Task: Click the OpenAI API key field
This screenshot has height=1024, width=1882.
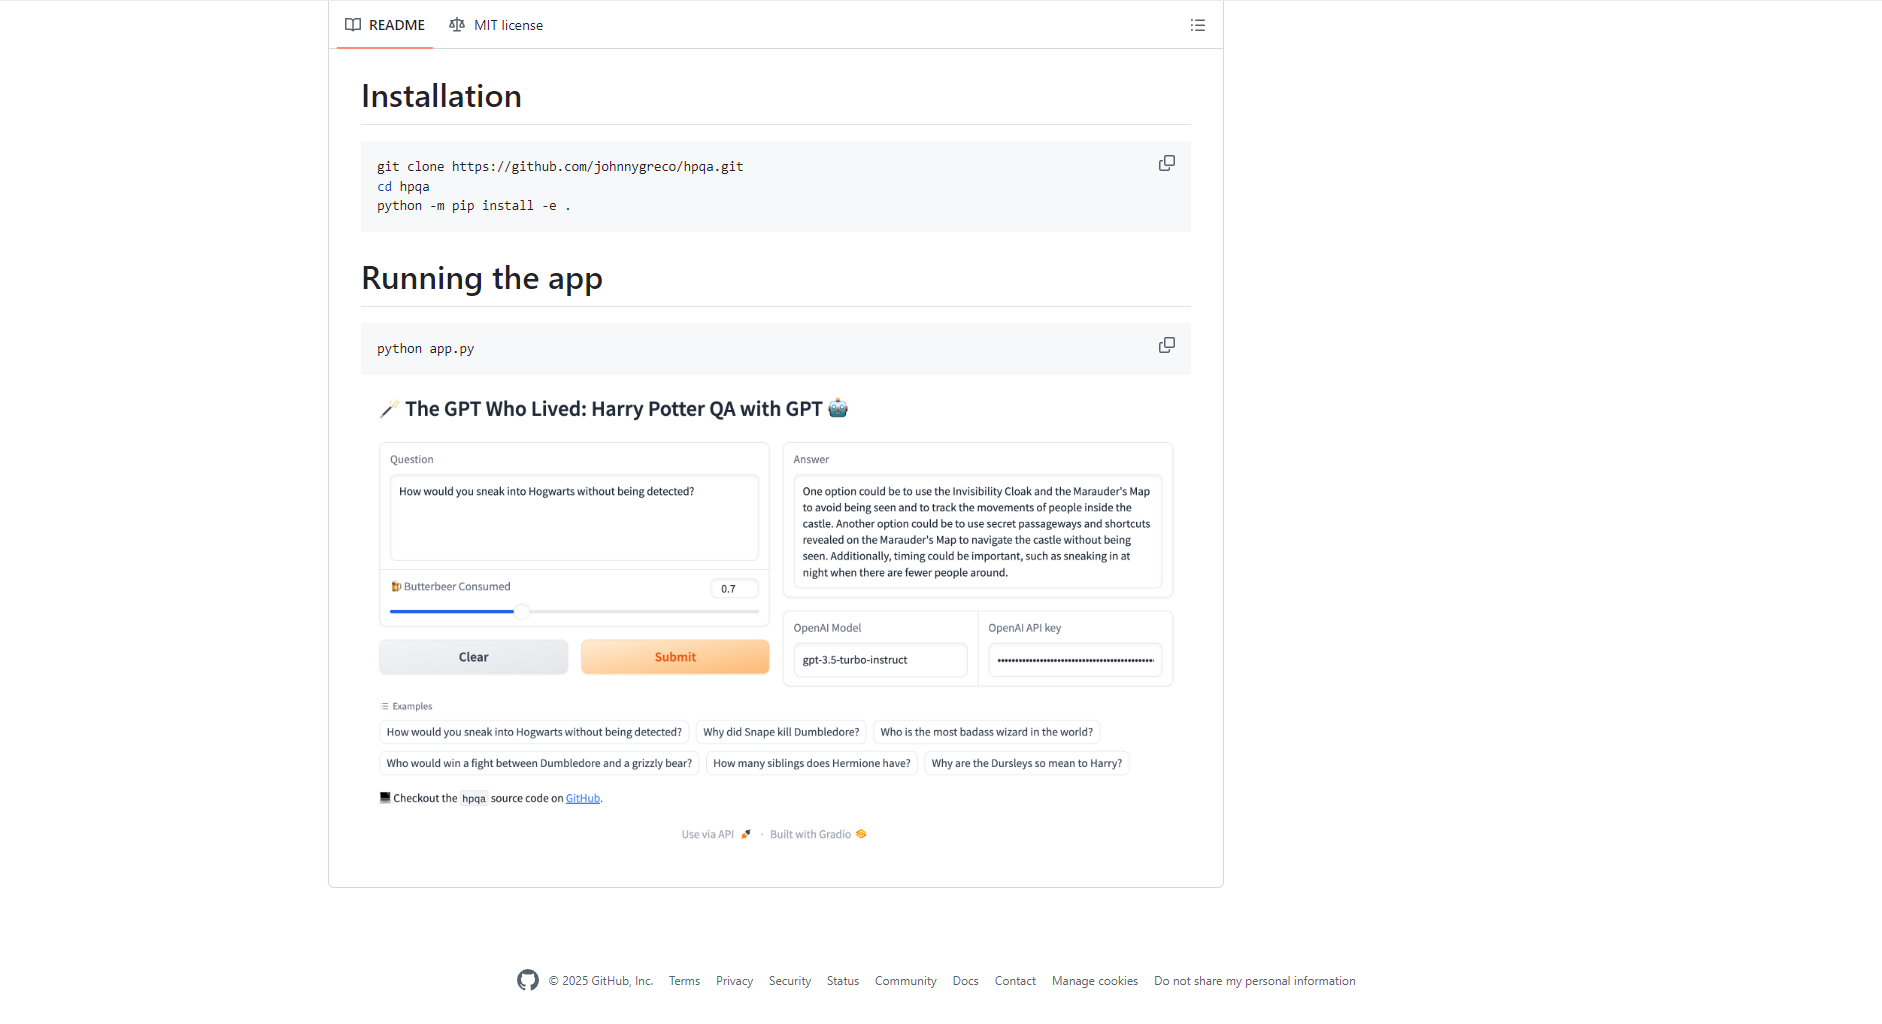Action: coord(1074,660)
